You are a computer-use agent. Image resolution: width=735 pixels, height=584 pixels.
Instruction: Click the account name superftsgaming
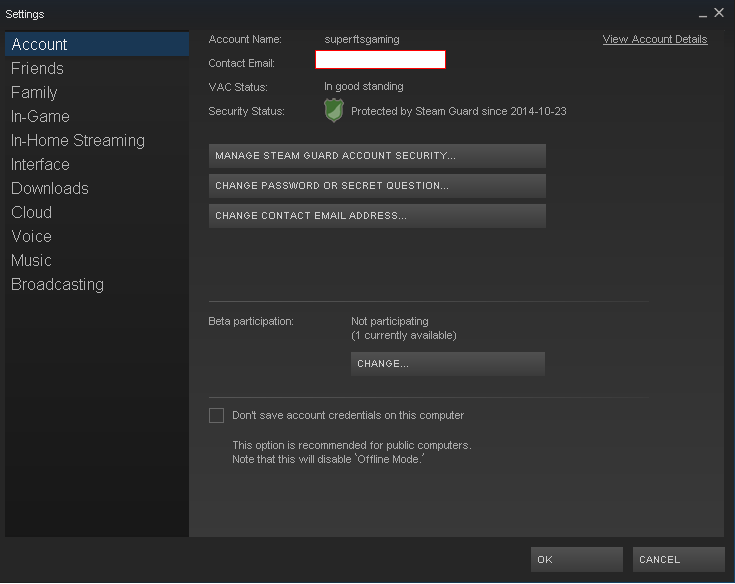[x=362, y=39]
